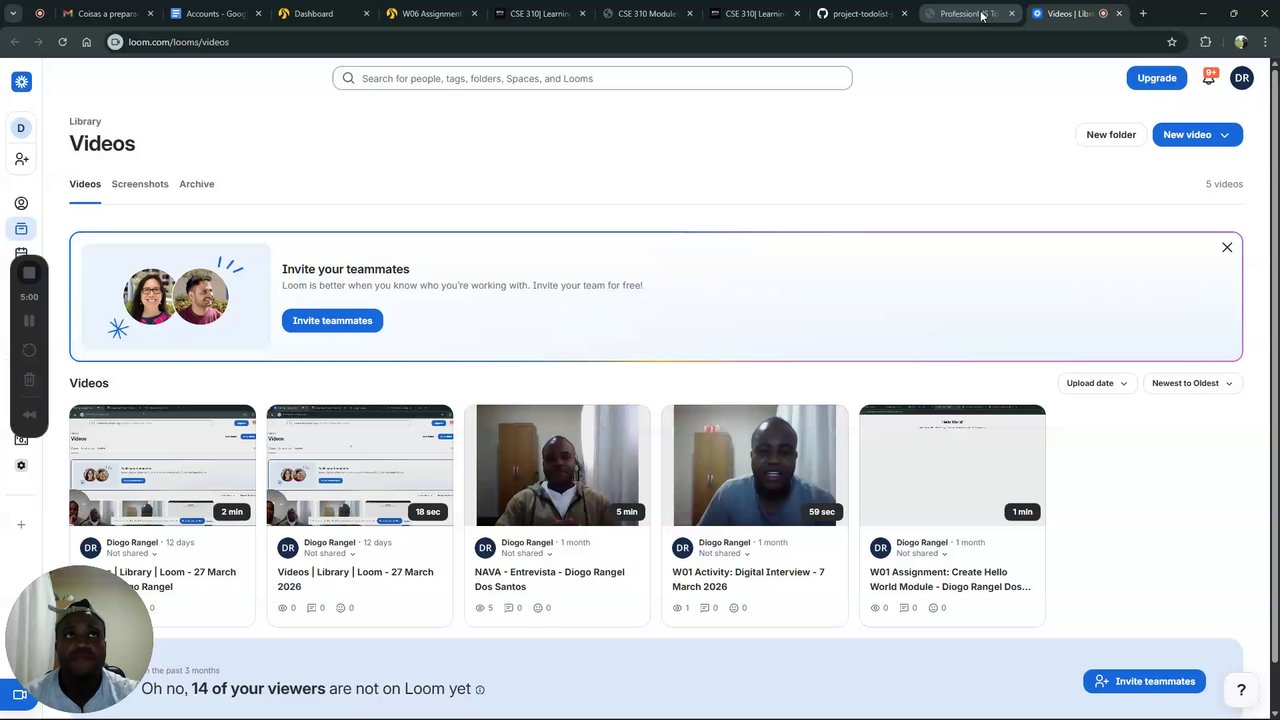Delete the current recording
The height and width of the screenshot is (720, 1280).
point(29,379)
